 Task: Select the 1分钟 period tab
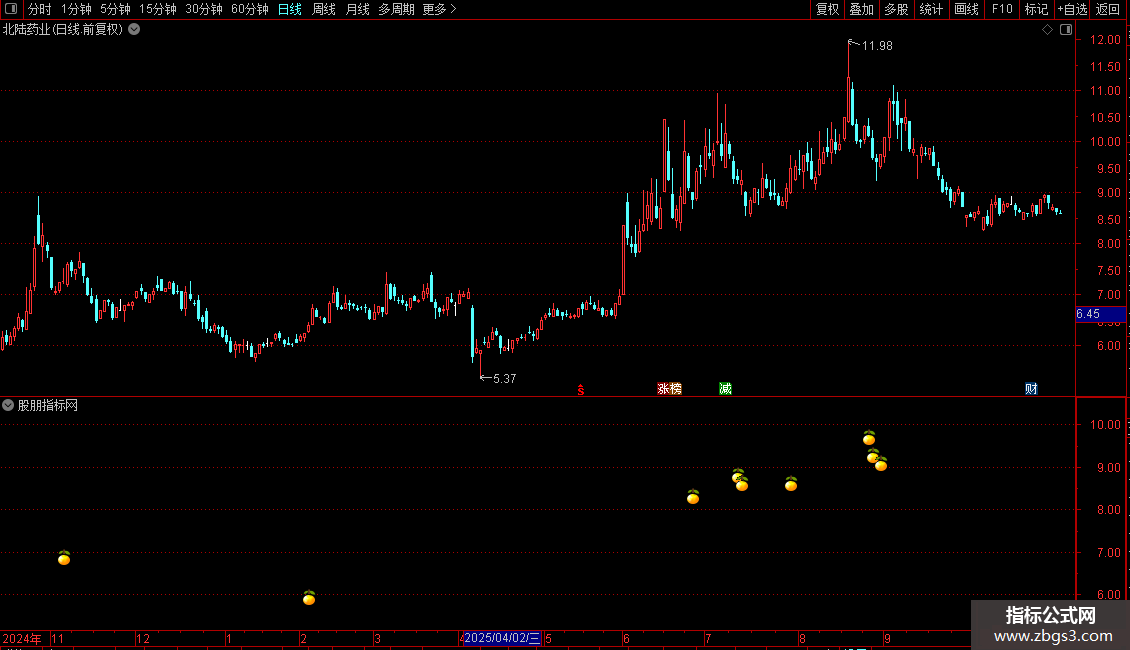(x=76, y=9)
